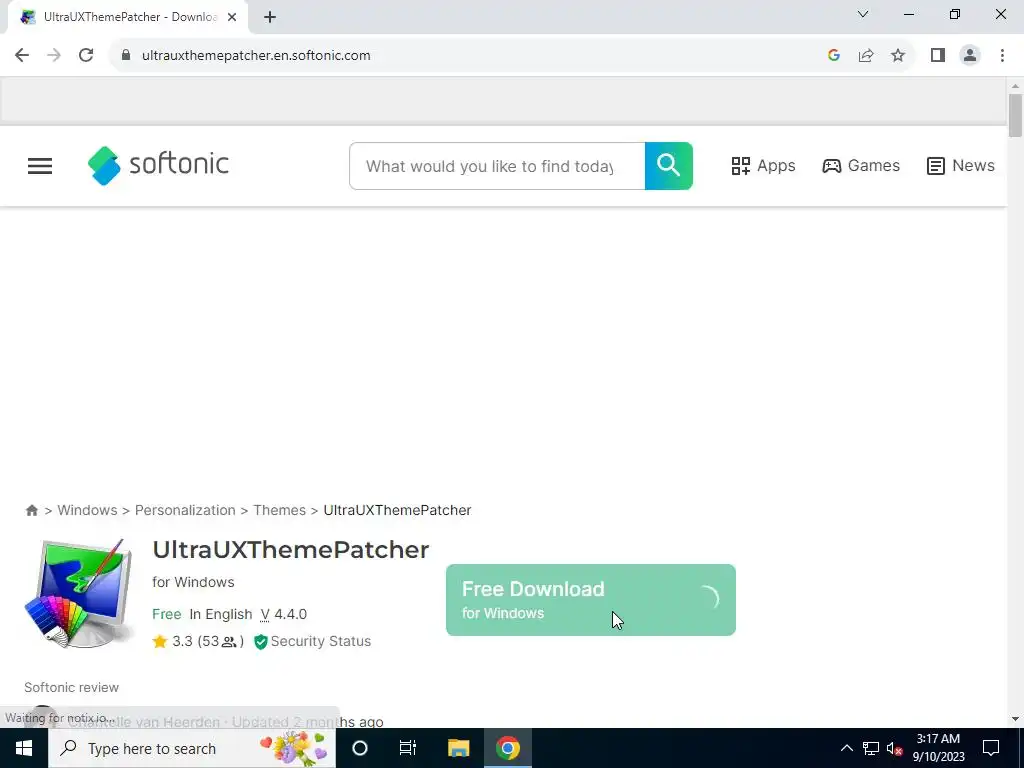The width and height of the screenshot is (1024, 768).
Task: Close the UltraUXThemePatcher tab
Action: (x=232, y=17)
